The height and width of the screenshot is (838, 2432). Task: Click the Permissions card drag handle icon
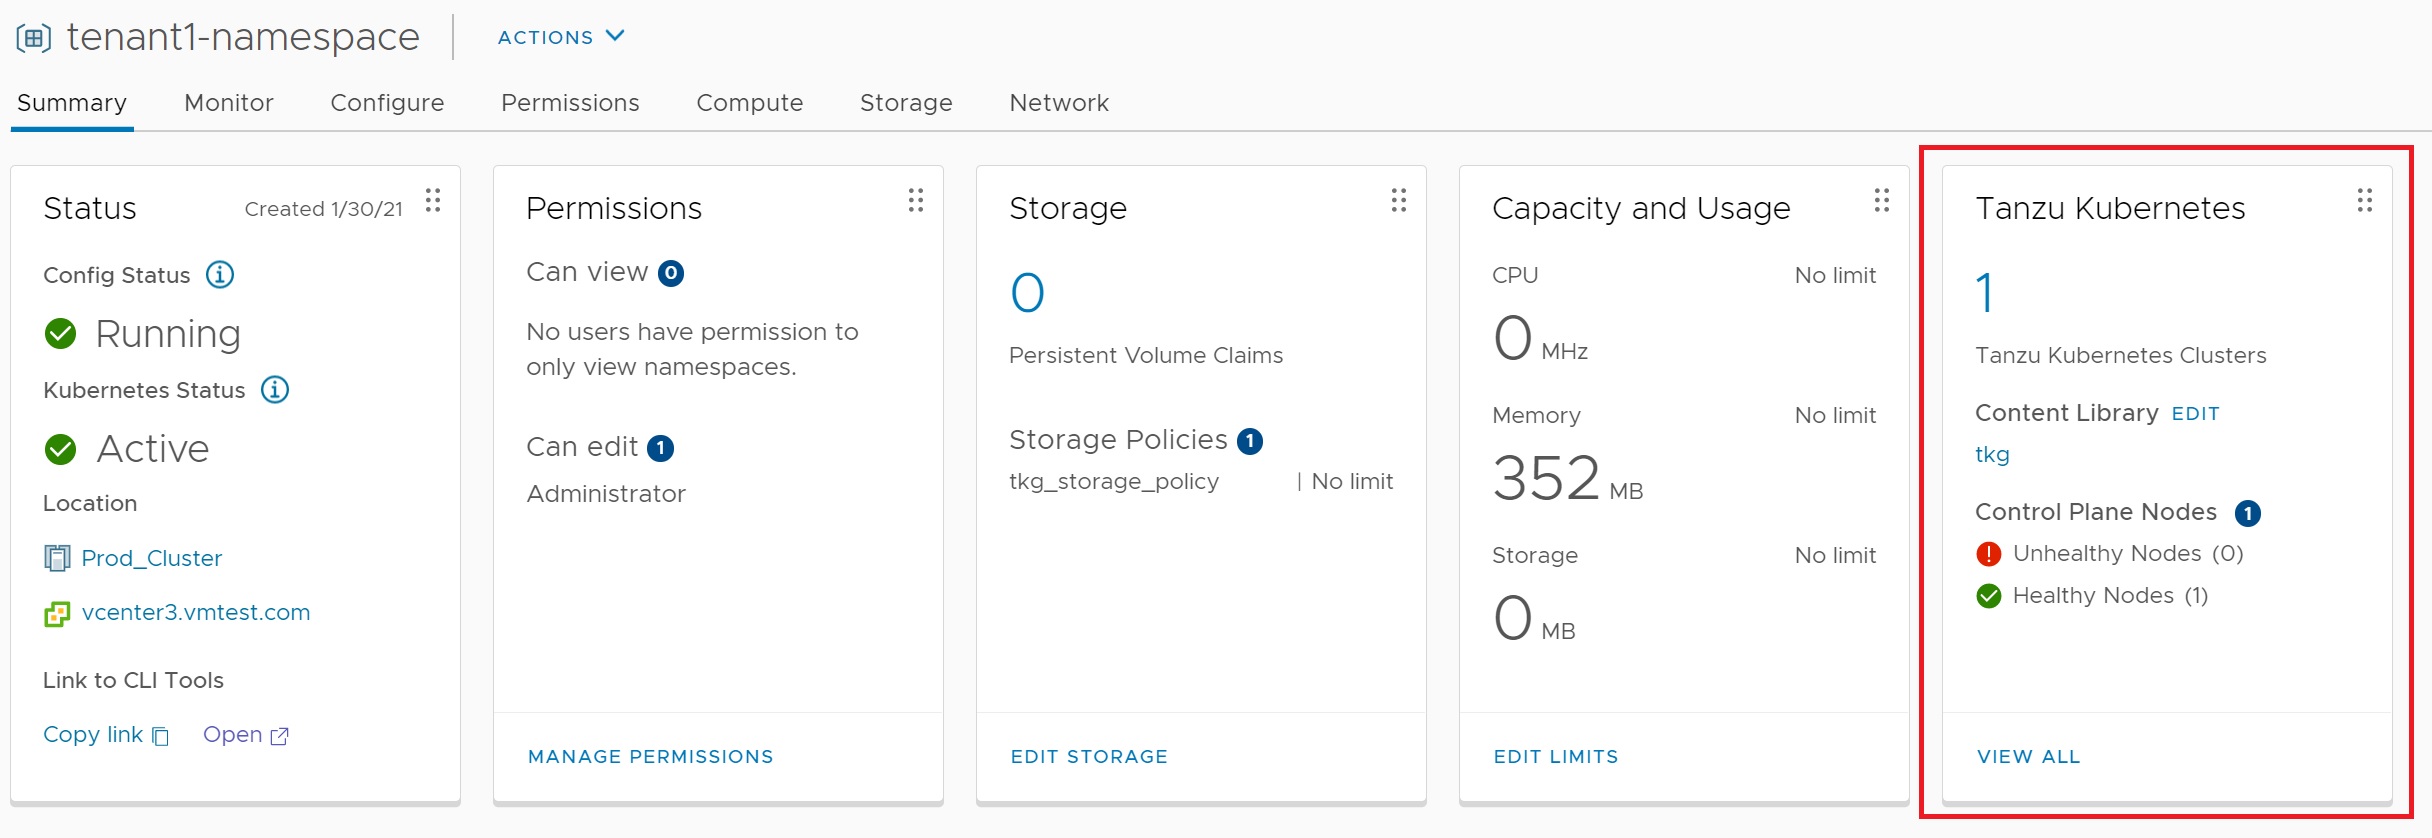[x=916, y=201]
